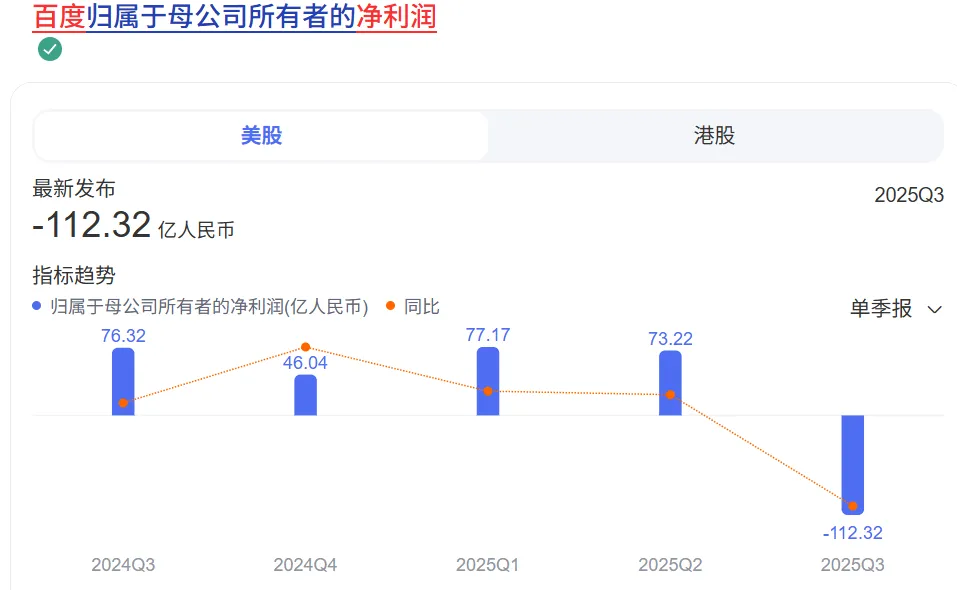The image size is (957, 590).
Task: Toggle the orange 同比 legend item
Action: coord(413,306)
